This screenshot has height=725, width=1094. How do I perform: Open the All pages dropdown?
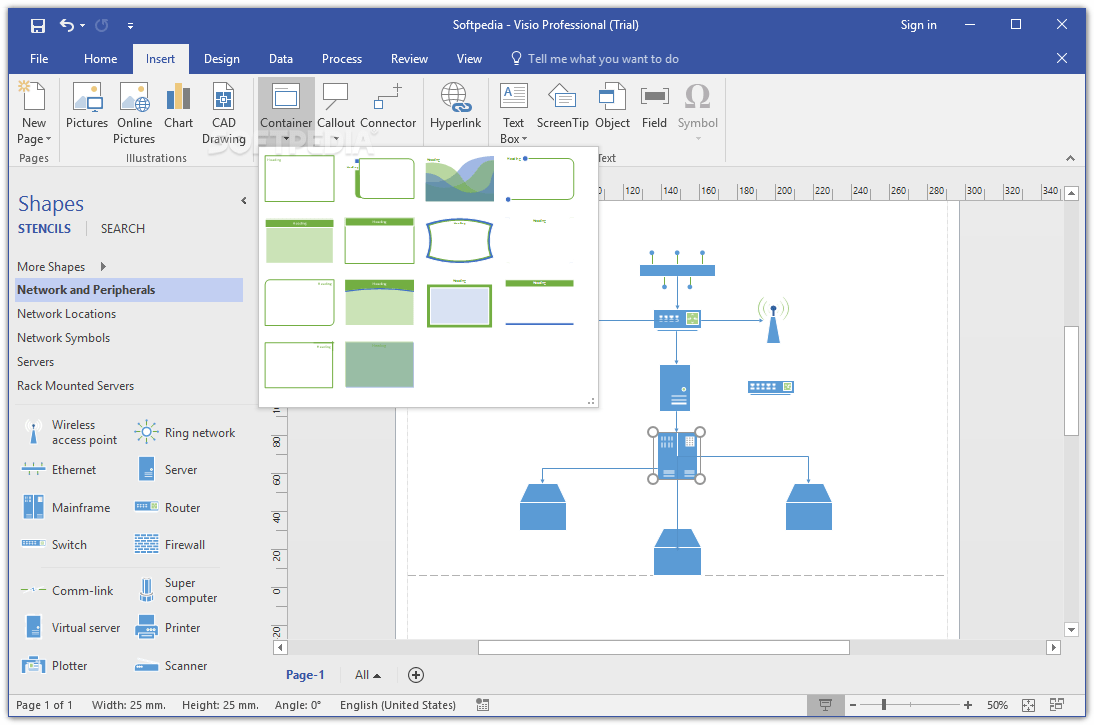click(x=367, y=675)
